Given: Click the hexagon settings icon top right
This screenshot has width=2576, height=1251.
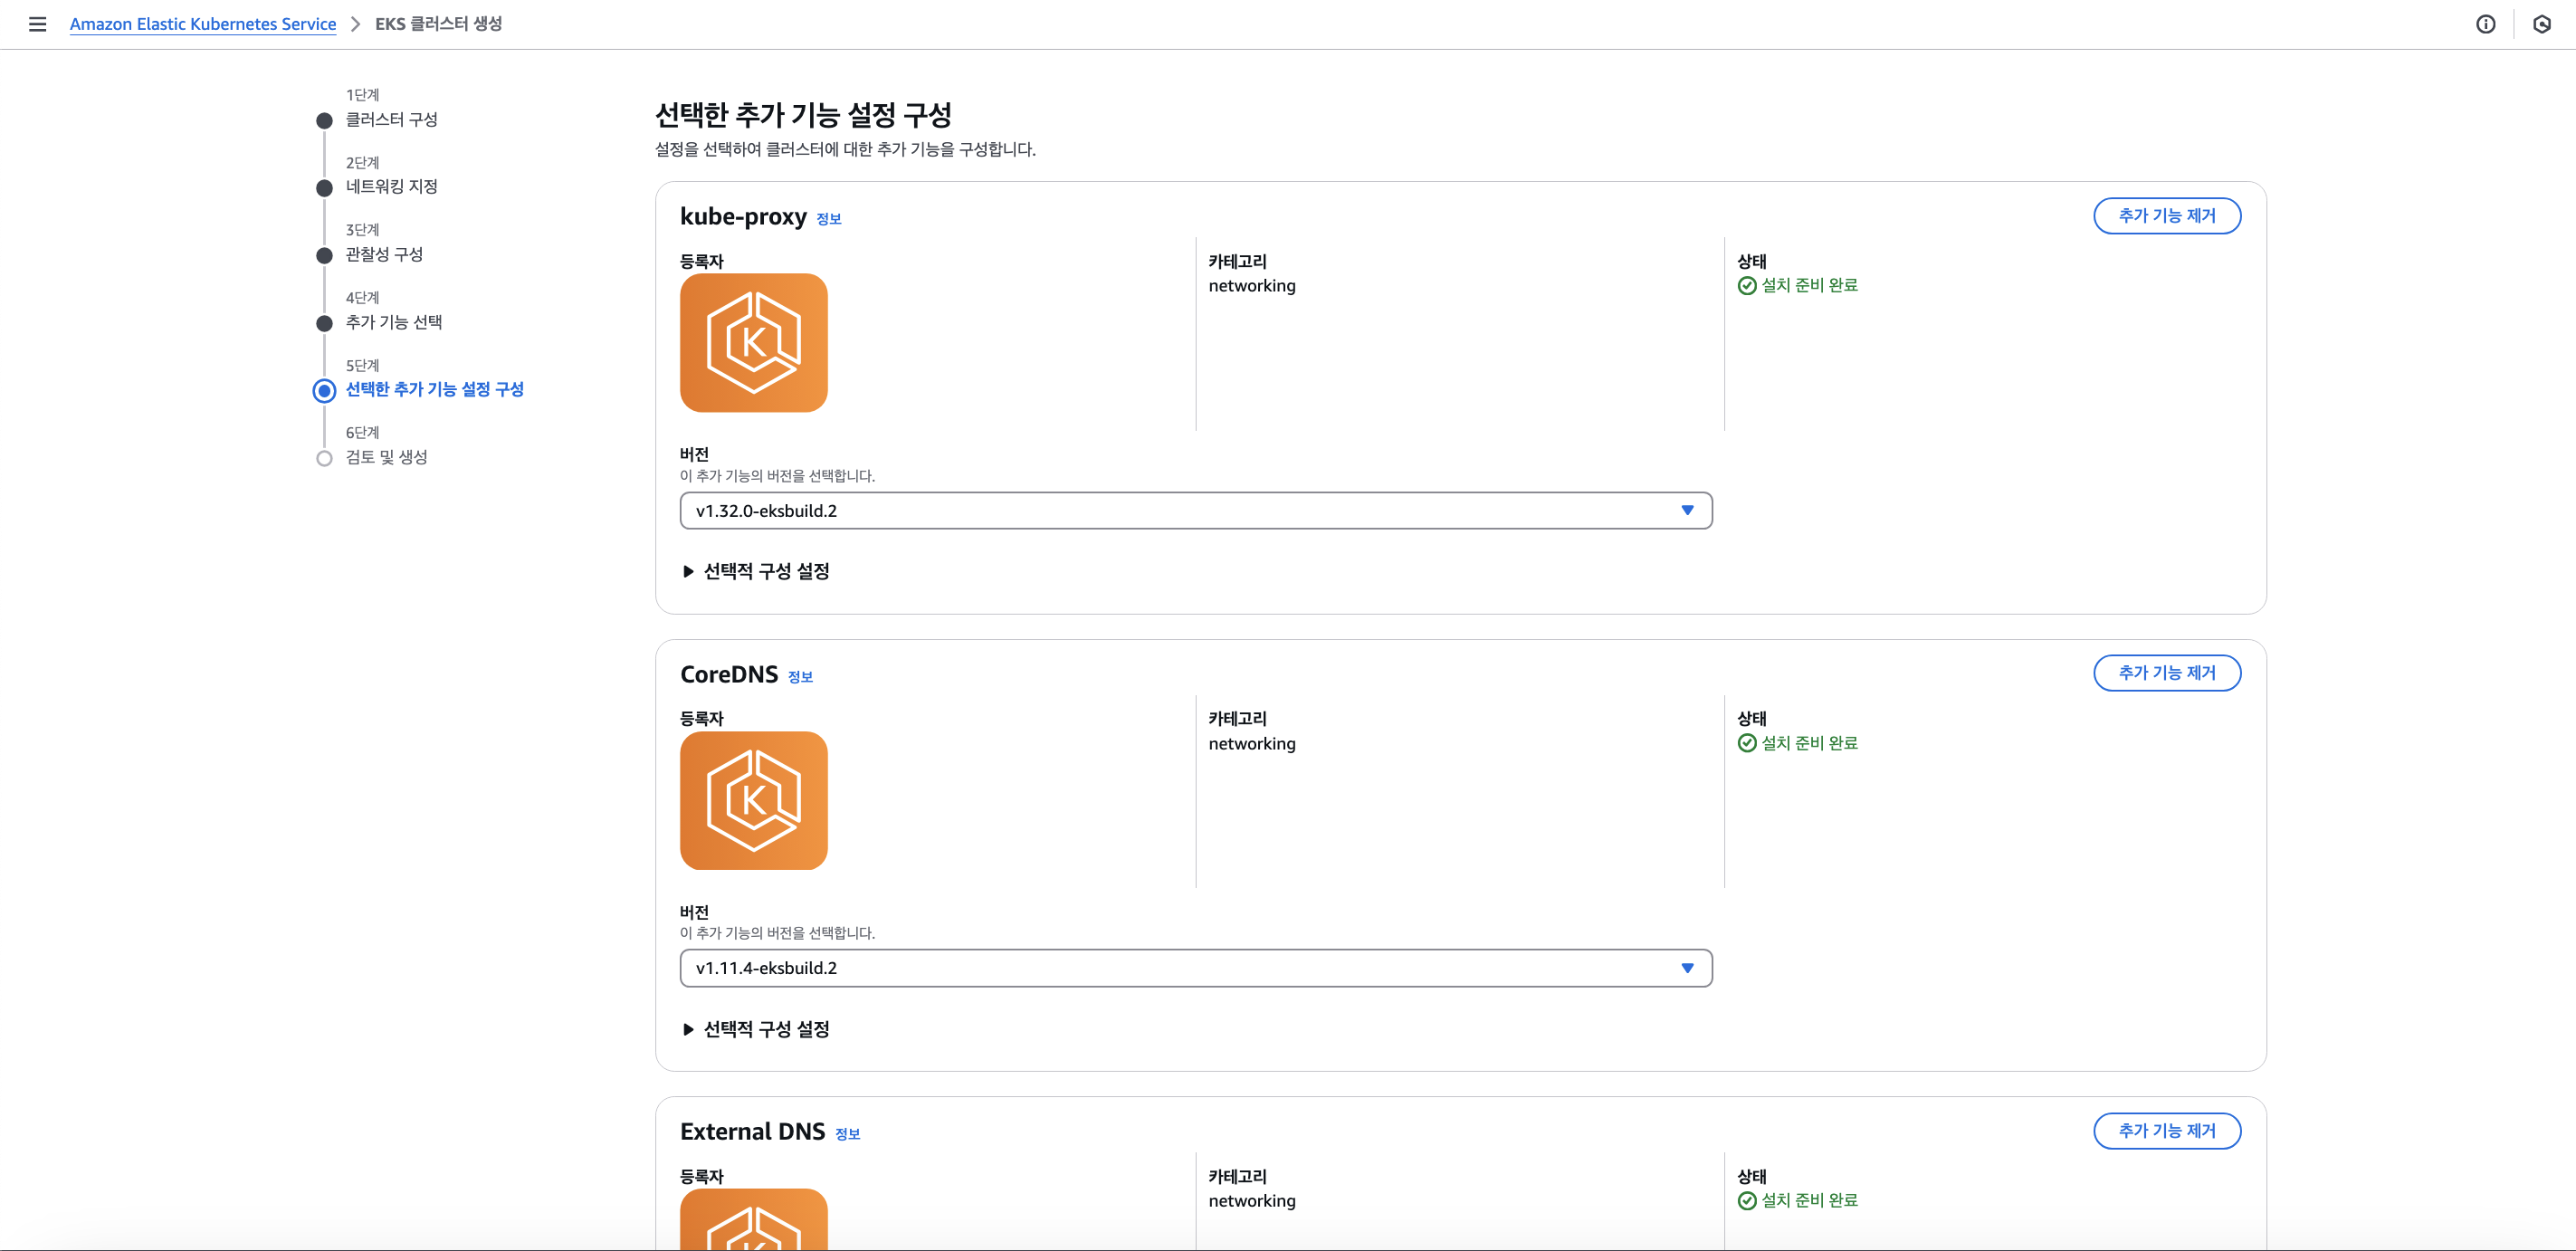Looking at the screenshot, I should (2541, 24).
